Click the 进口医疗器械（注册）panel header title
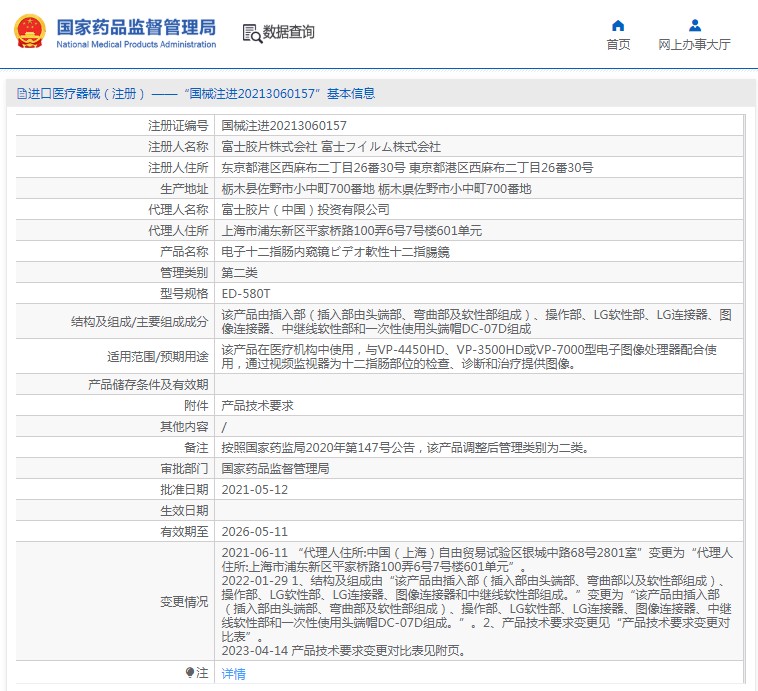Screen dimensions: 758x691 pyautogui.click(x=86, y=94)
